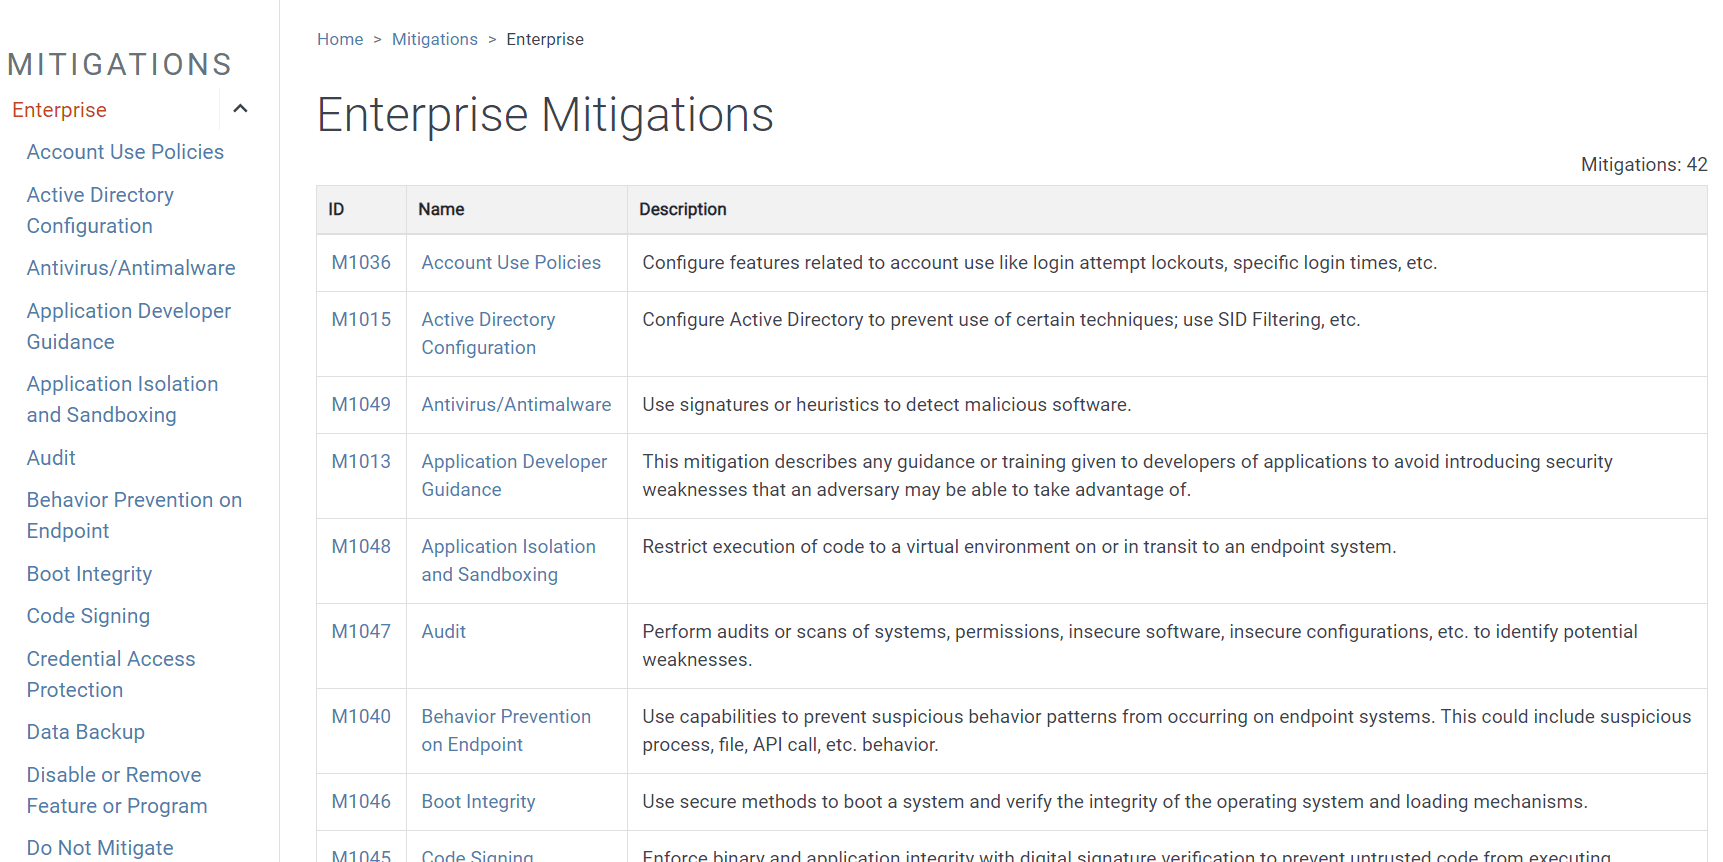
Task: Click the M1036 ID link
Action: 361,262
